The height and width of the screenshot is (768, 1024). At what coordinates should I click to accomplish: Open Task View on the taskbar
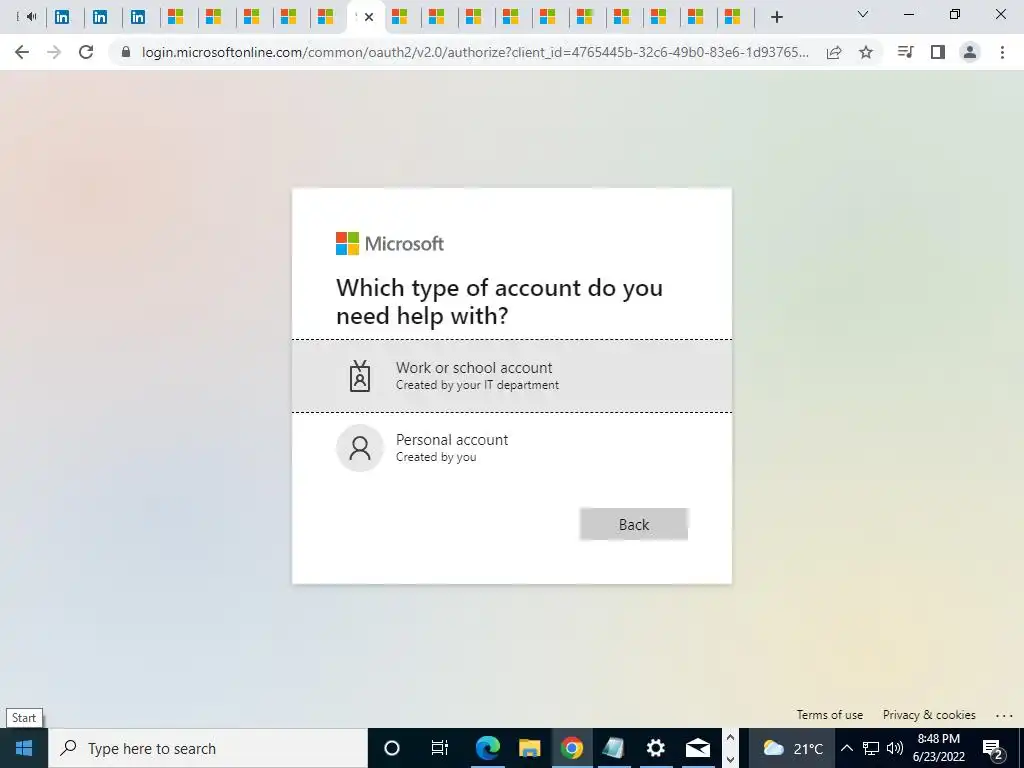(x=440, y=748)
